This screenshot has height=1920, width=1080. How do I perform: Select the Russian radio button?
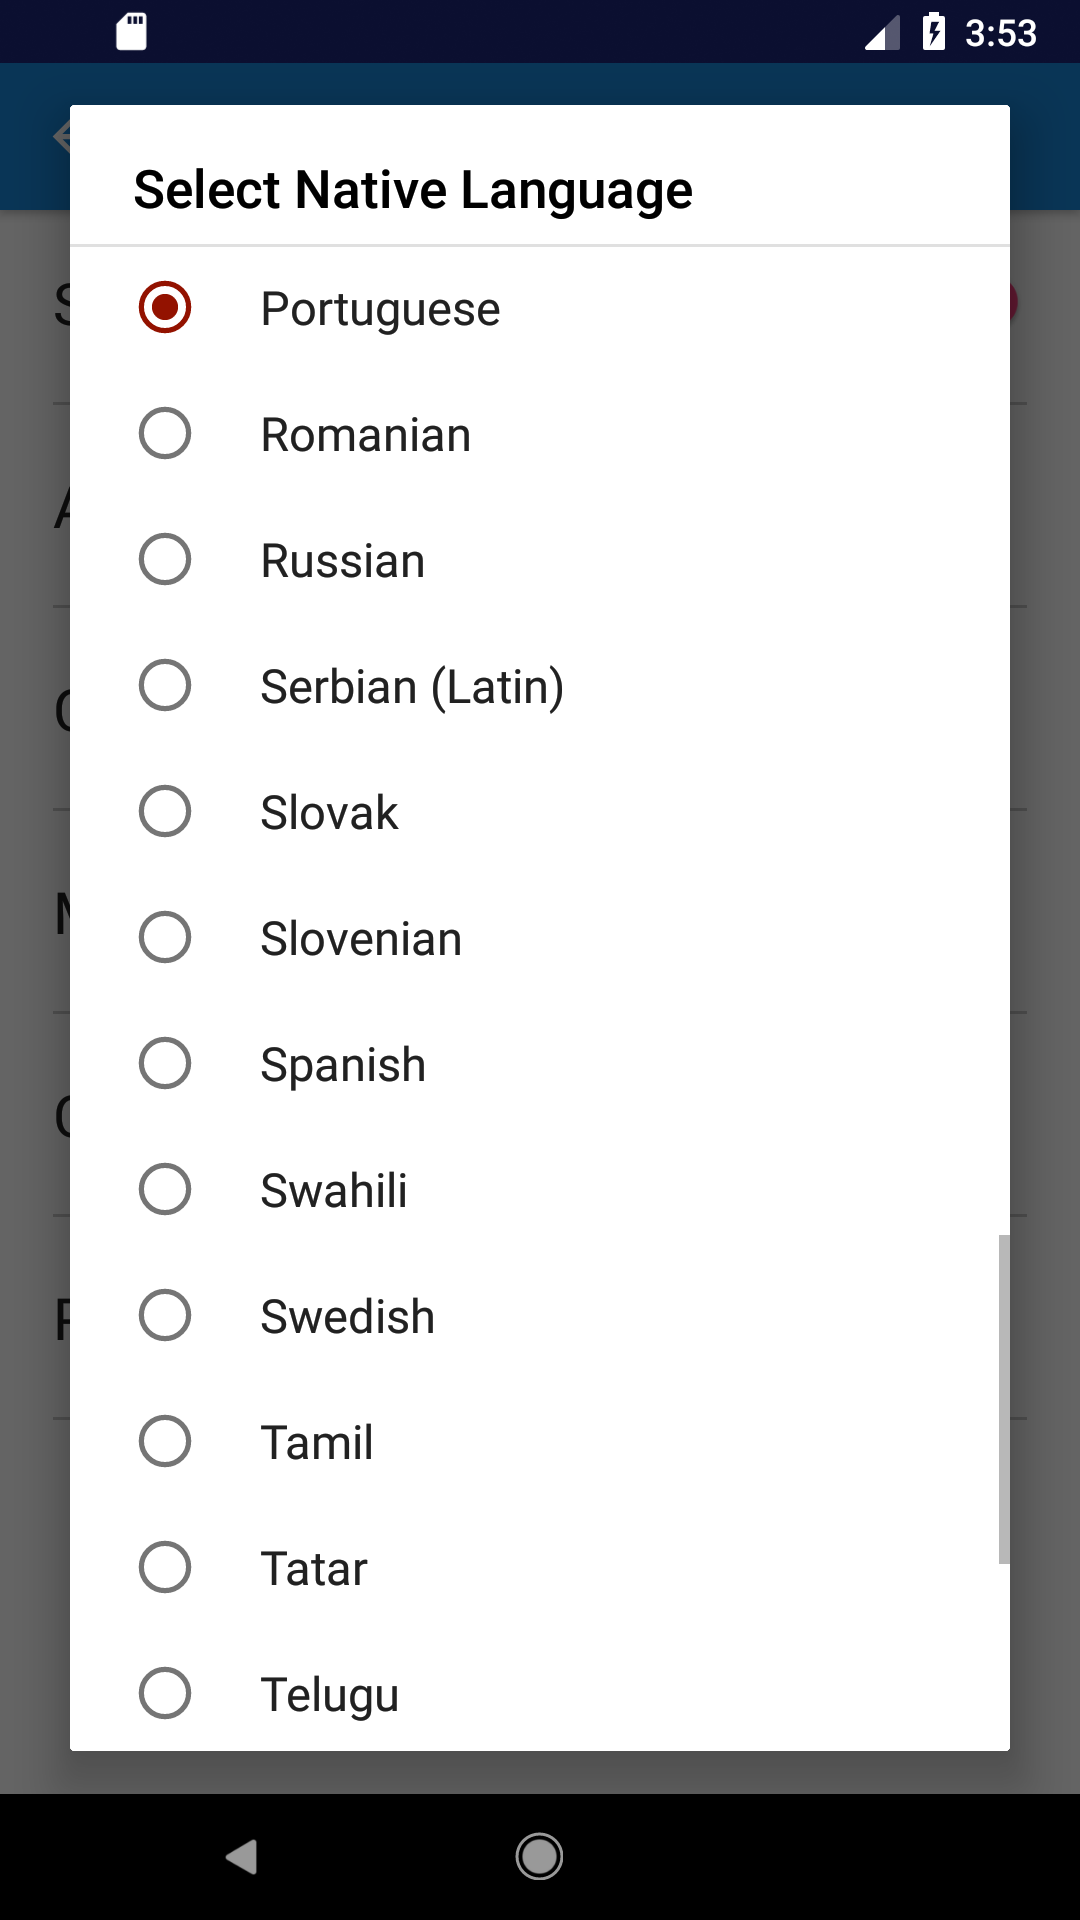pyautogui.click(x=165, y=559)
